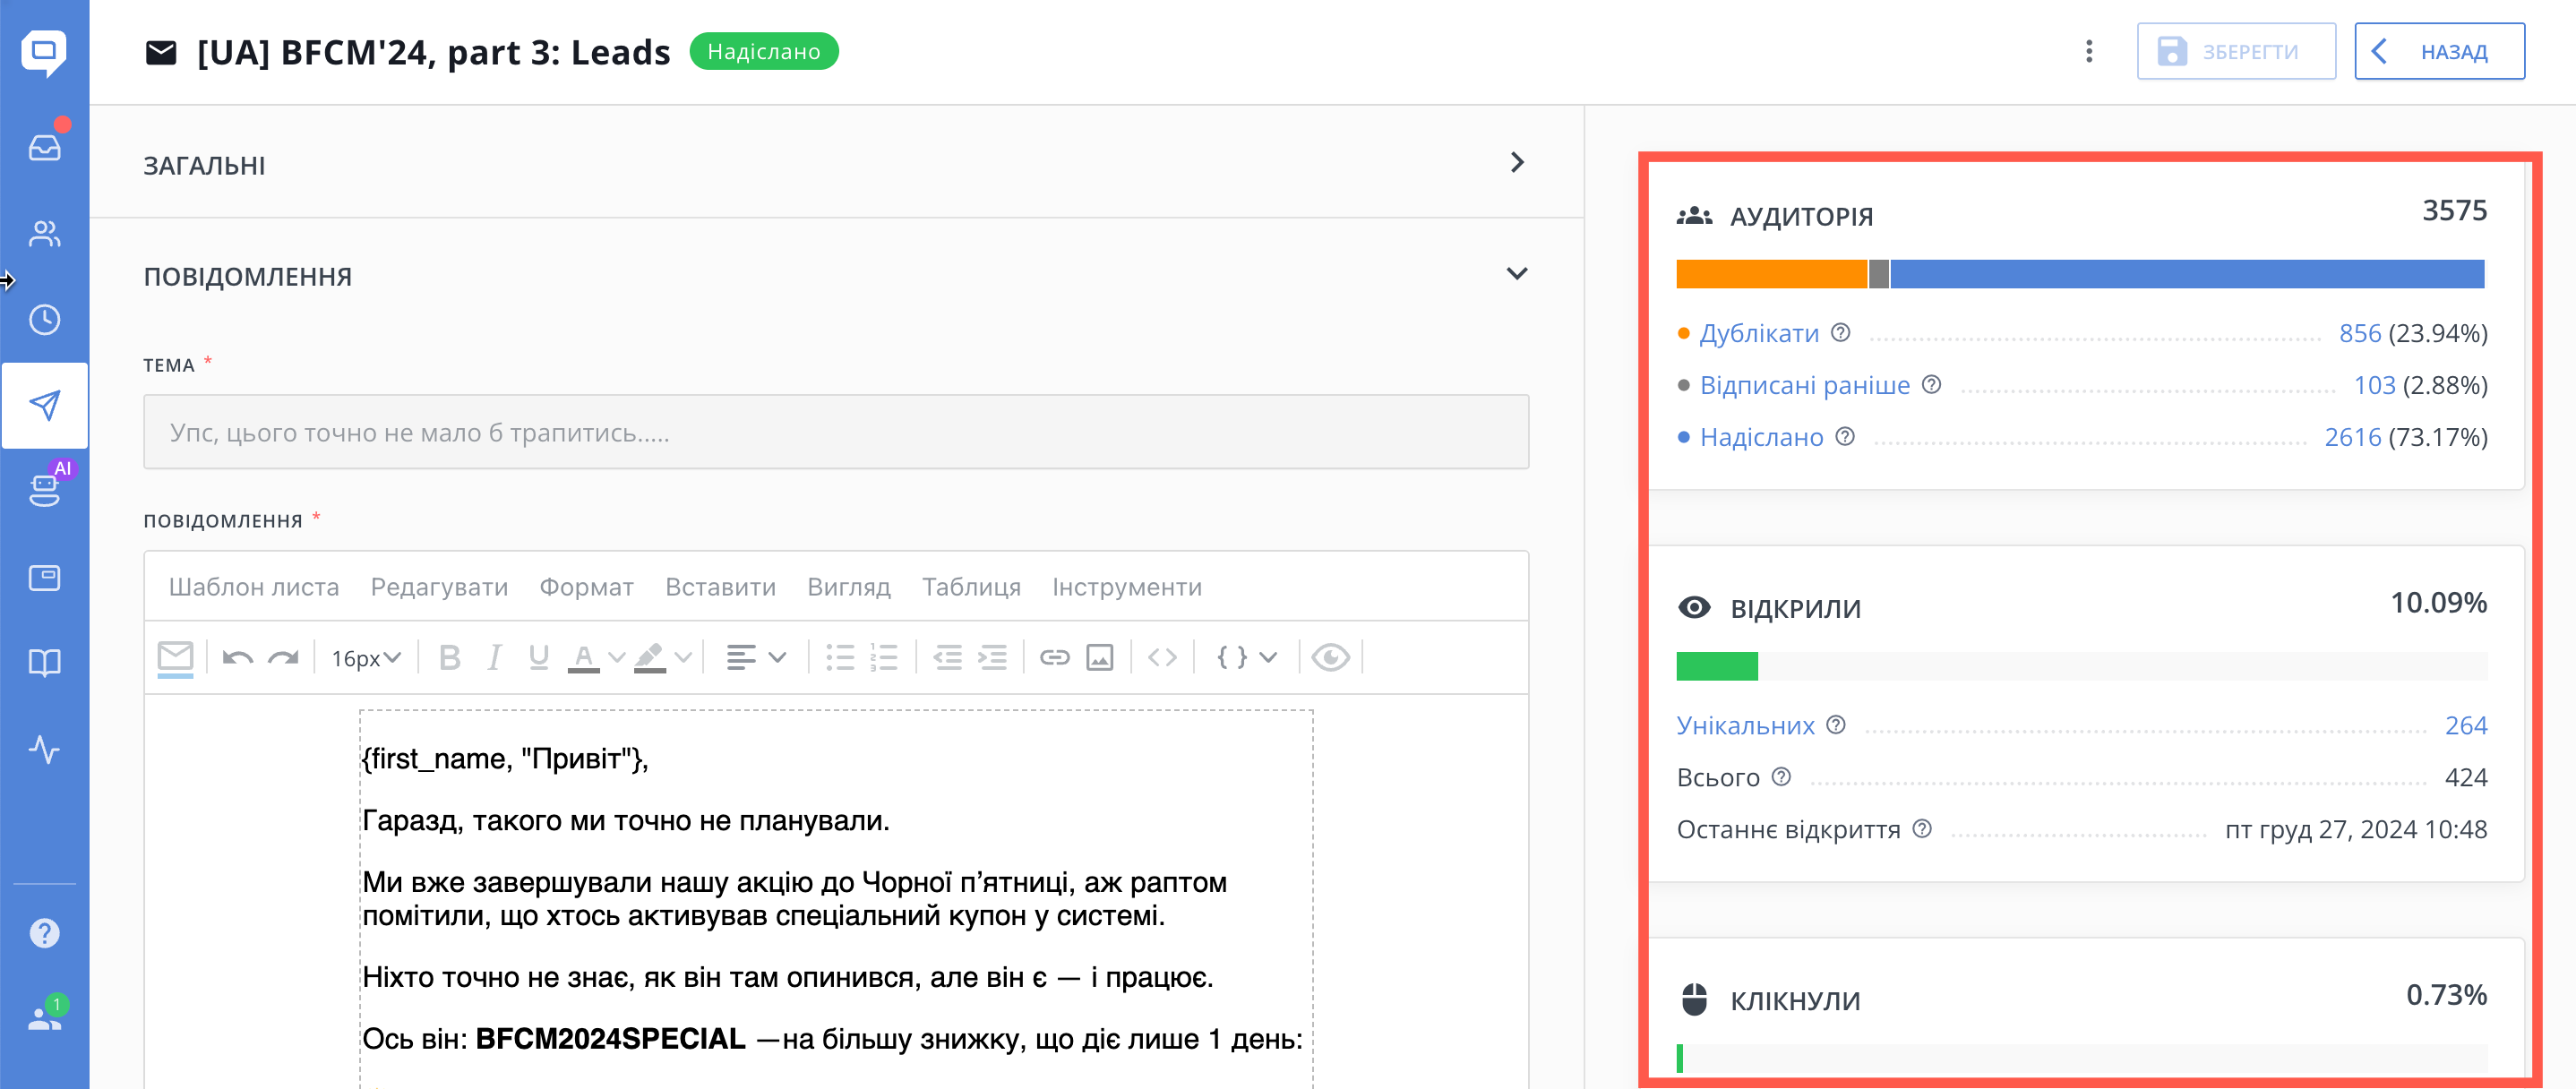
Task: Open the Вставити menu
Action: 720,587
